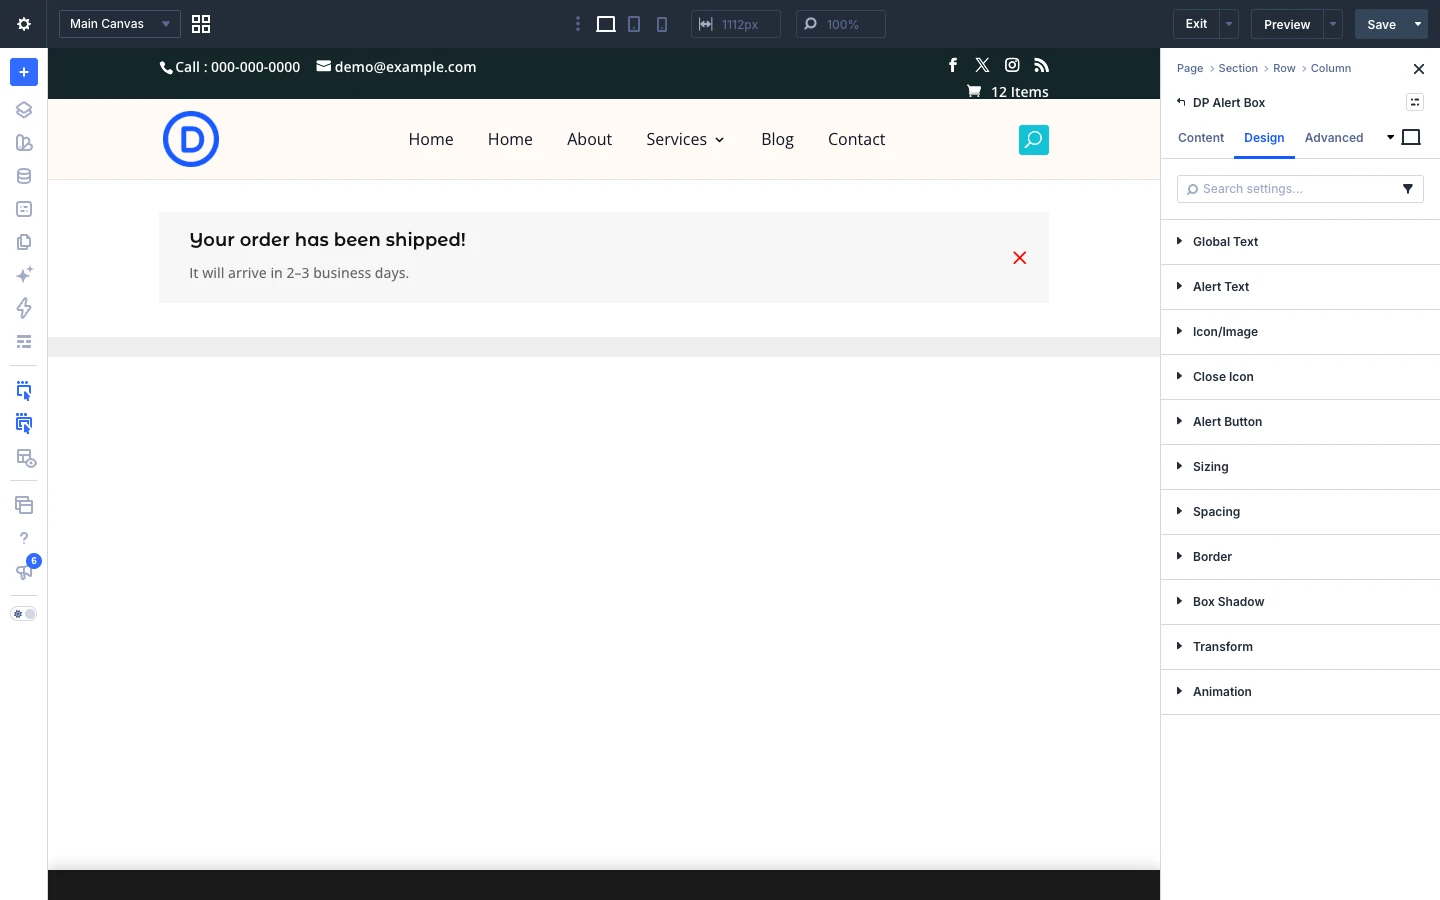Image resolution: width=1440 pixels, height=900 pixels.
Task: Open the Preview dropdown arrow
Action: pos(1333,24)
